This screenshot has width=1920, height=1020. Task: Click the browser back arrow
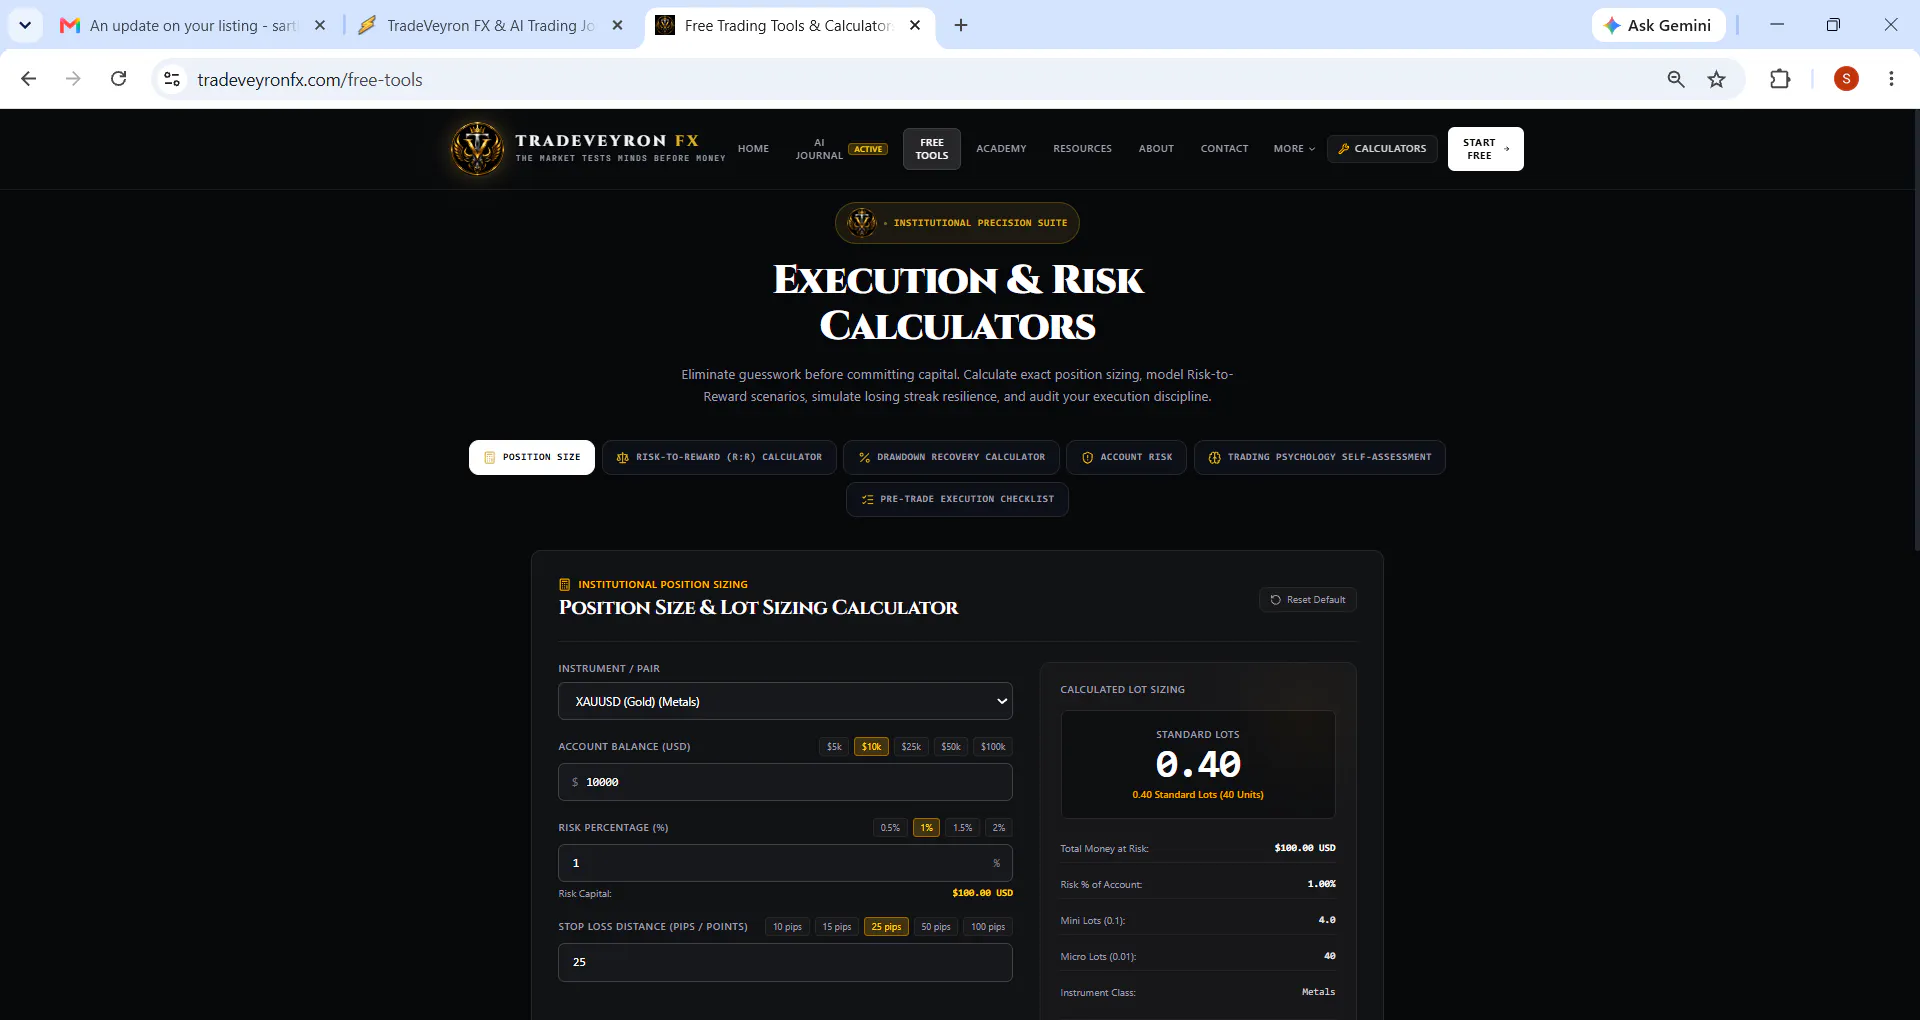coord(29,79)
